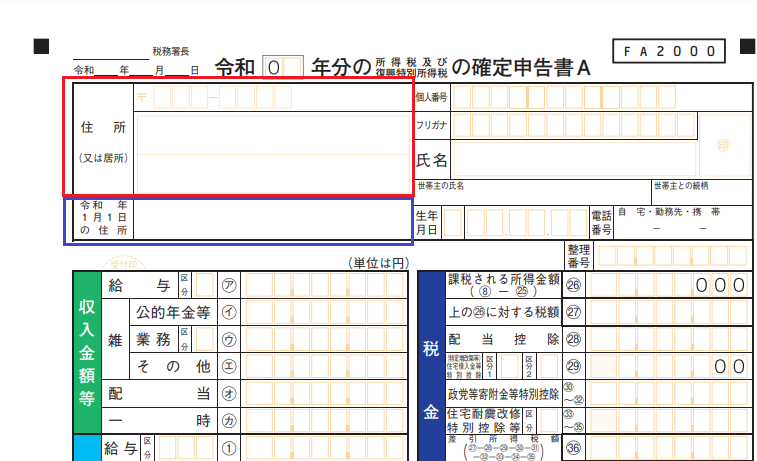Click the その他 ㋓ amount field

(x=324, y=366)
